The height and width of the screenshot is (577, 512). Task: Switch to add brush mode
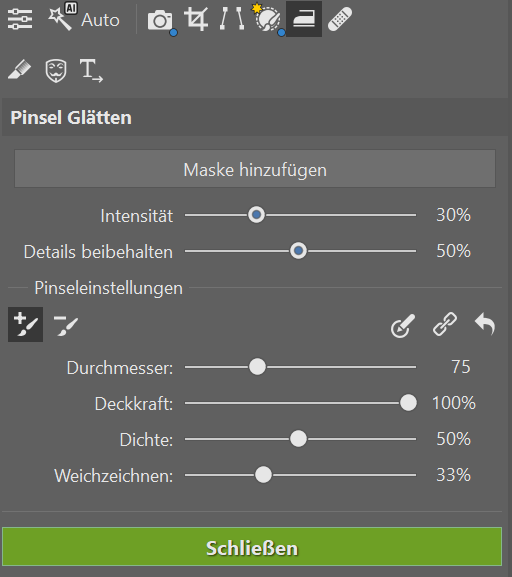pos(25,325)
